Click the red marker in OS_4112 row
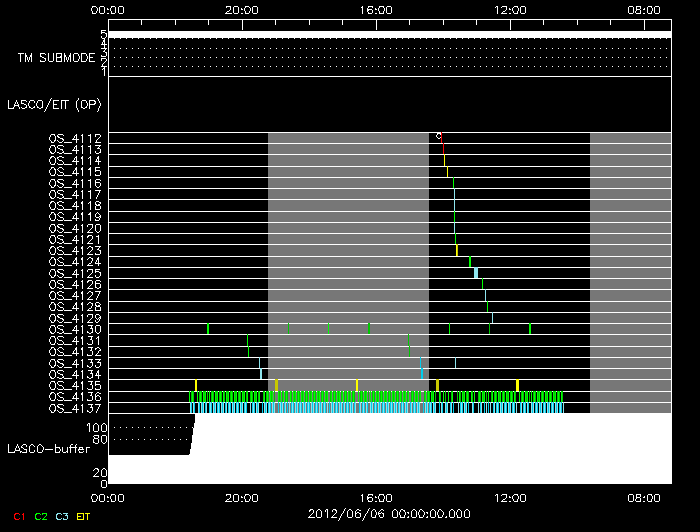Viewport: 700px width, 532px height. point(442,138)
